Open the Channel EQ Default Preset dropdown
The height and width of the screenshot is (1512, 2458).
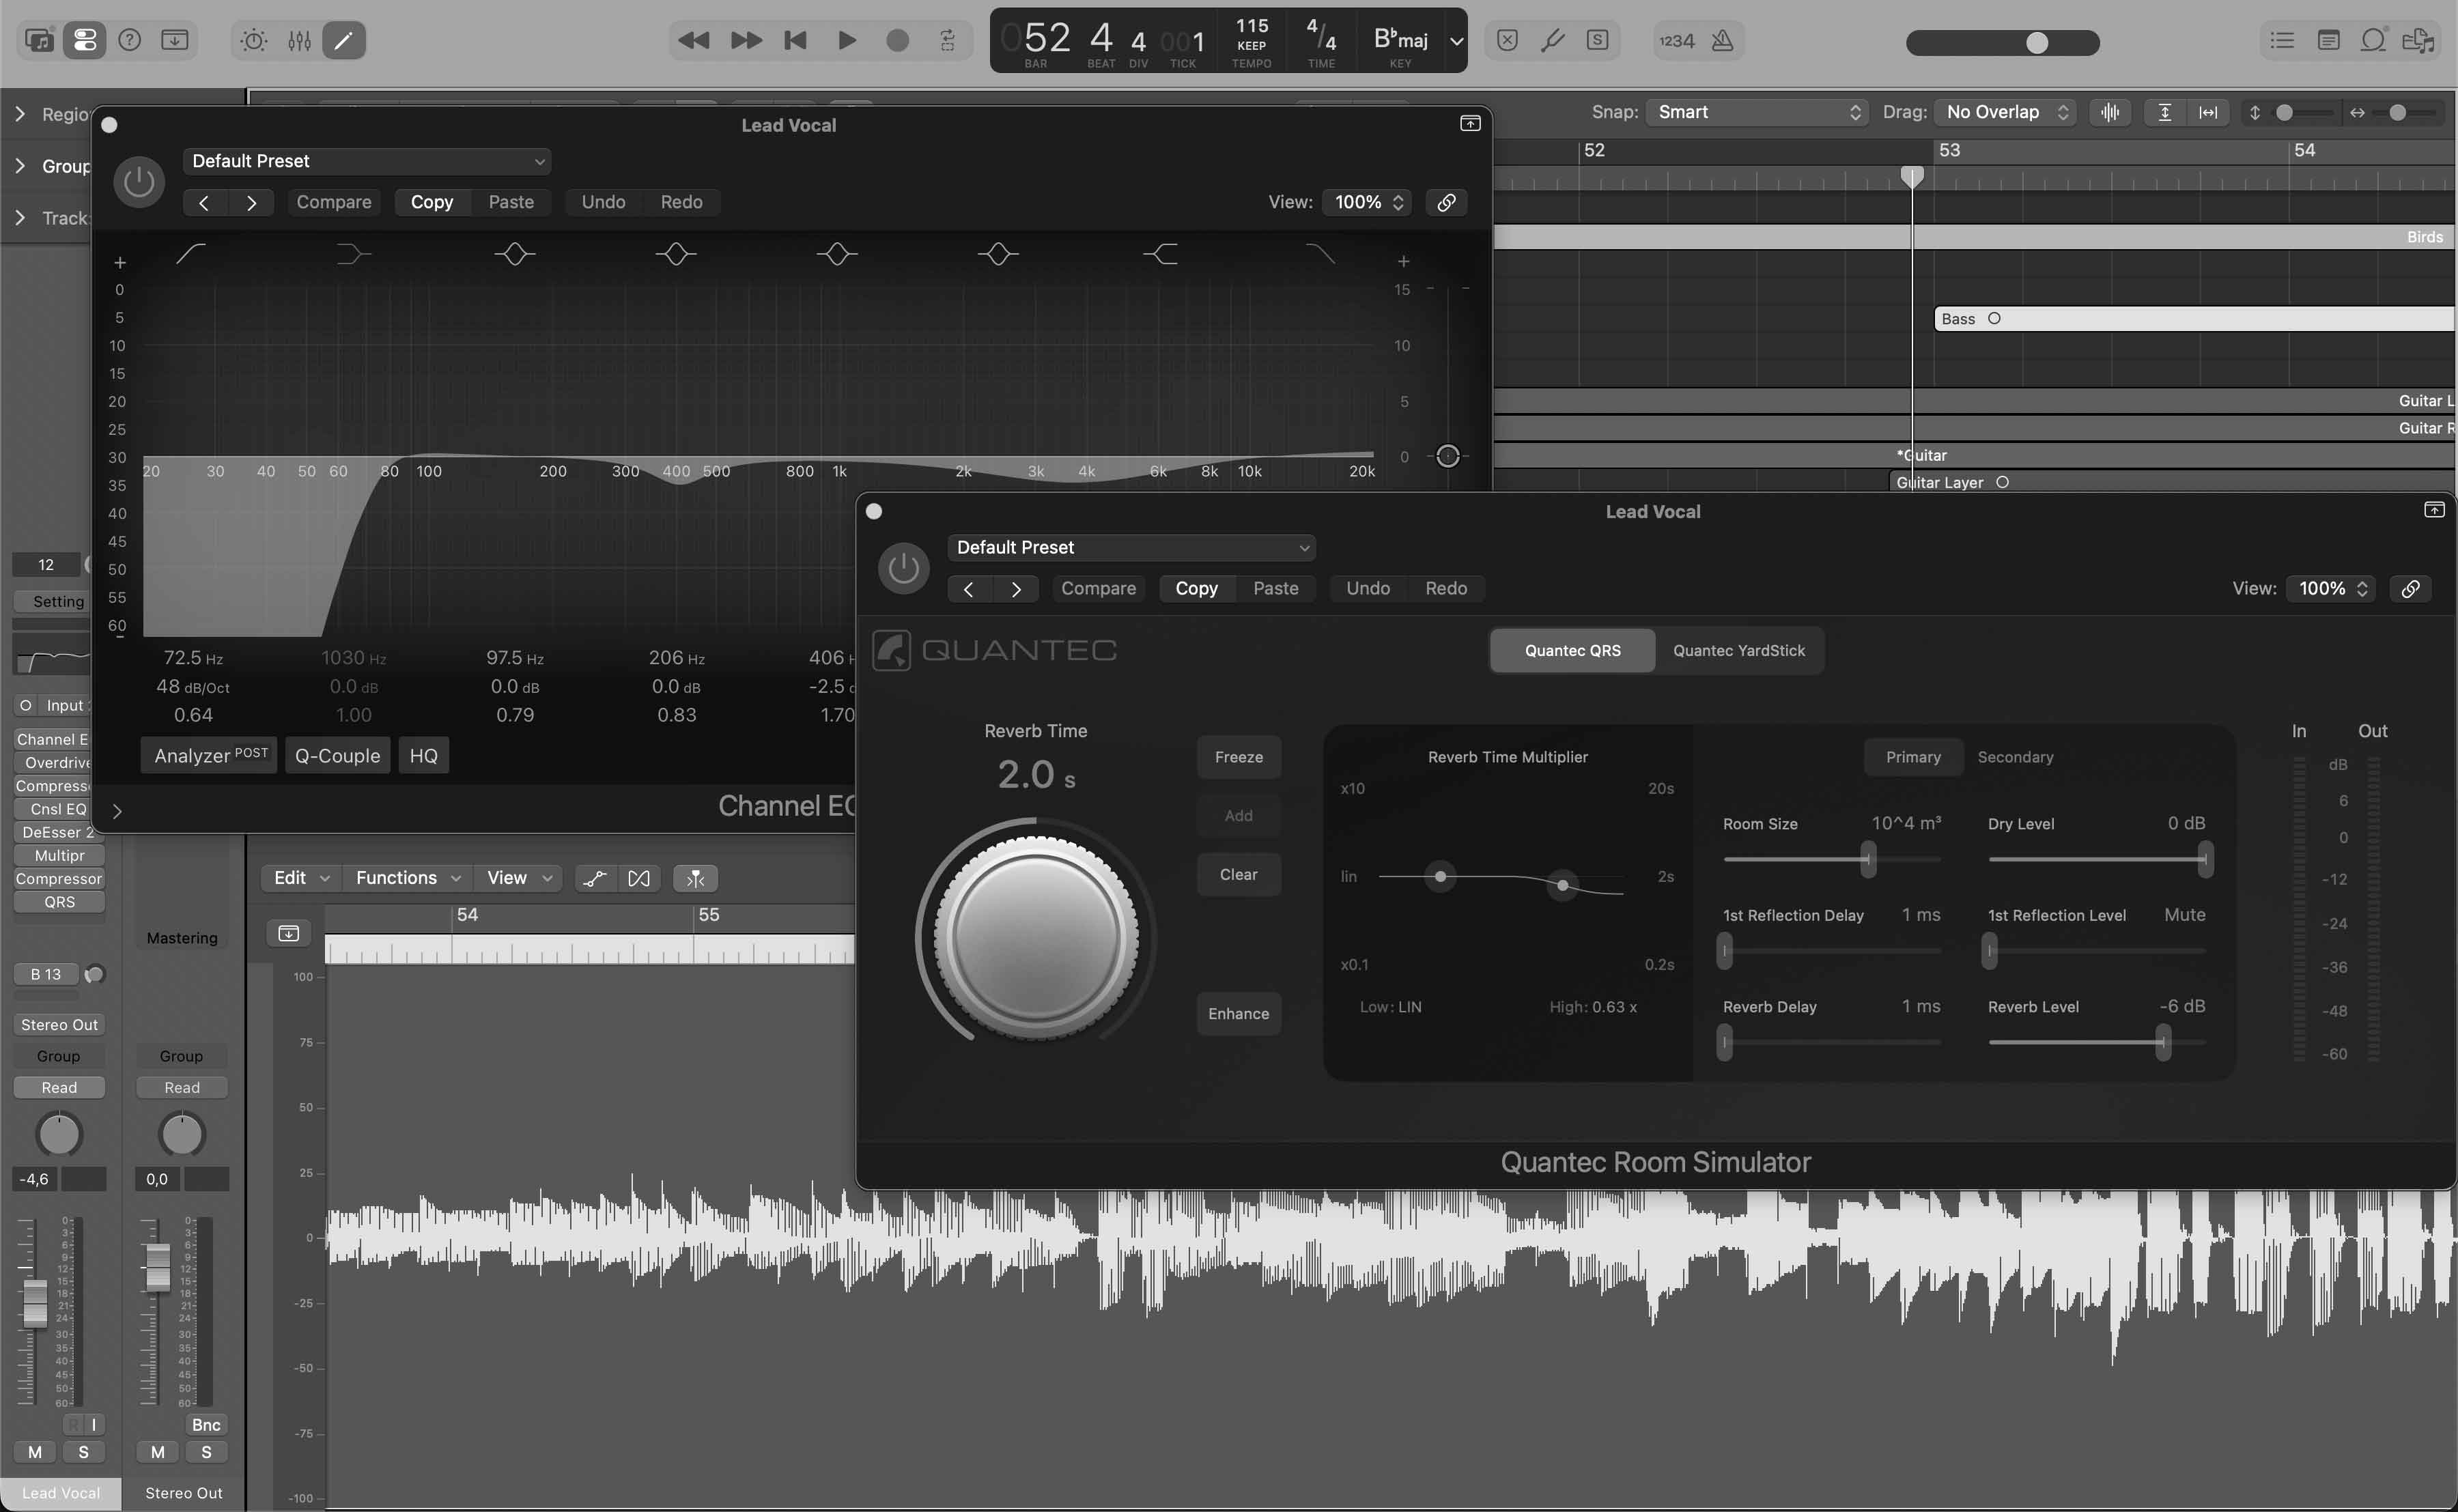coord(367,161)
